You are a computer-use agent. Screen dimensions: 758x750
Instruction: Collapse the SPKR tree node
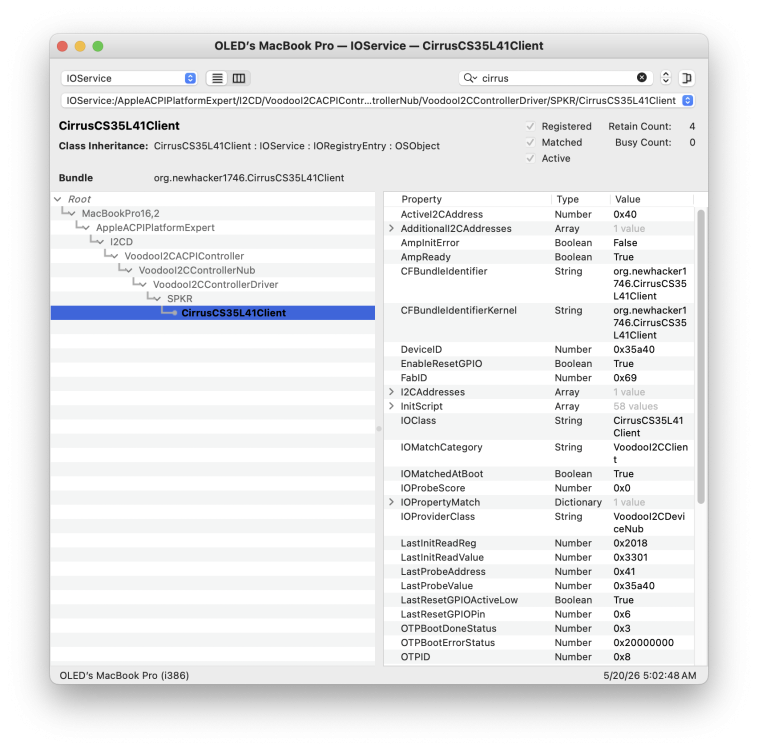point(157,299)
